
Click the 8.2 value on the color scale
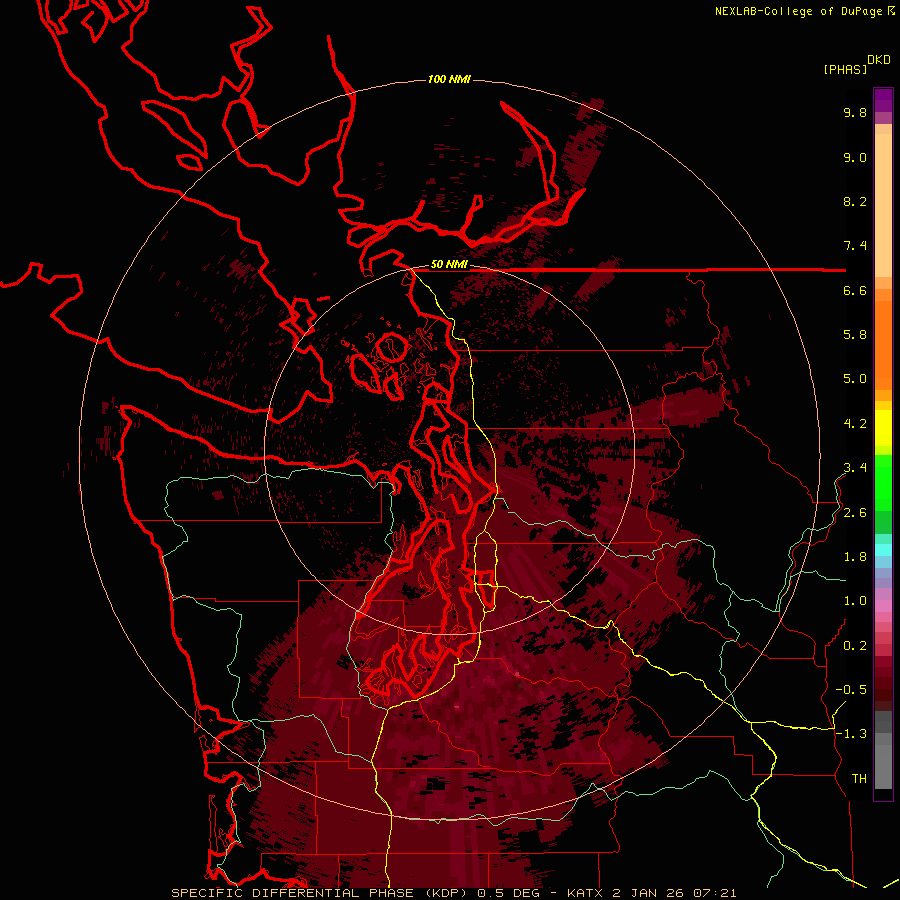tap(855, 201)
